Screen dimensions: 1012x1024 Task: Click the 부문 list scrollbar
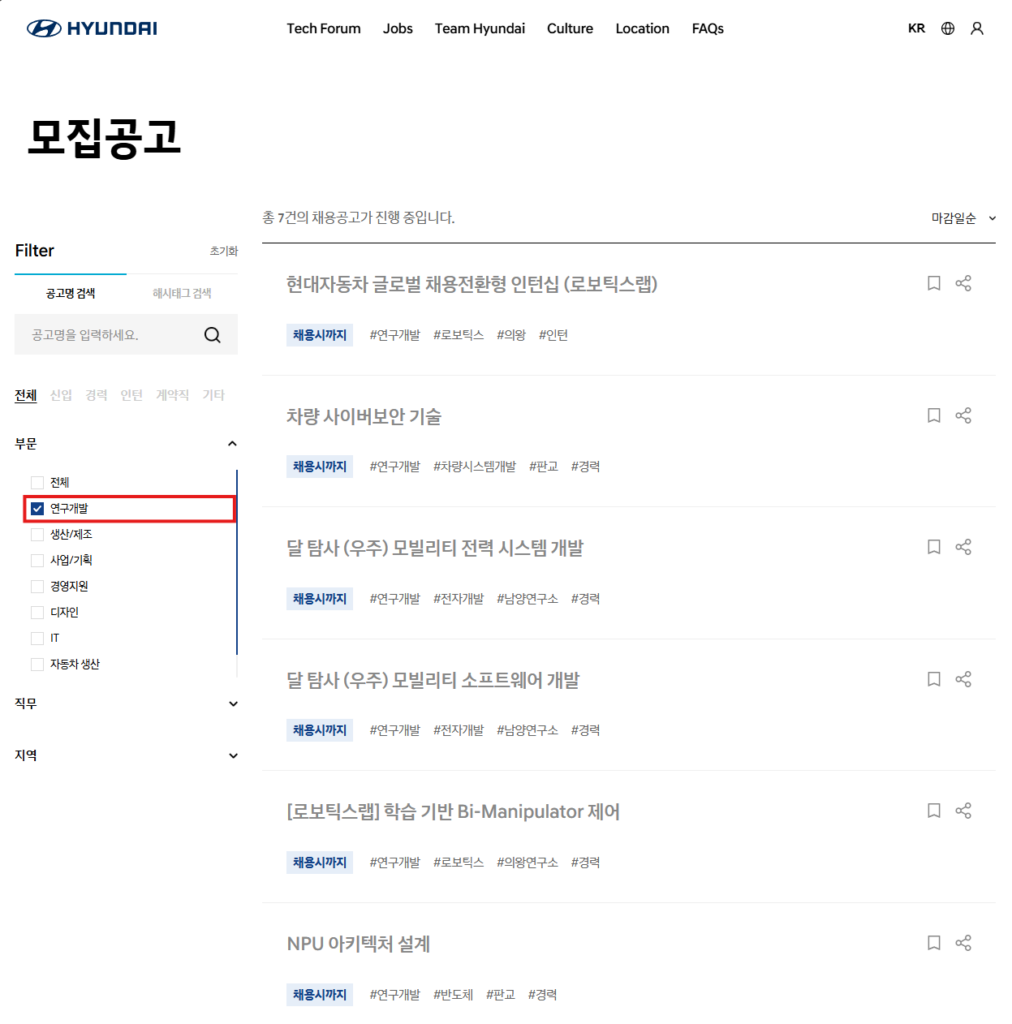pyautogui.click(x=236, y=562)
